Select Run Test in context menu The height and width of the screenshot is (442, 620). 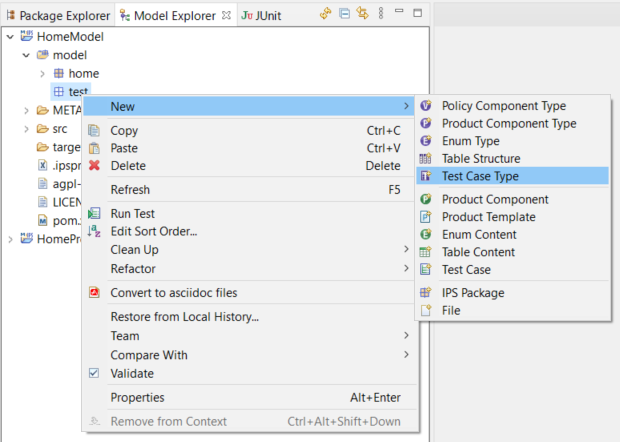(x=132, y=214)
